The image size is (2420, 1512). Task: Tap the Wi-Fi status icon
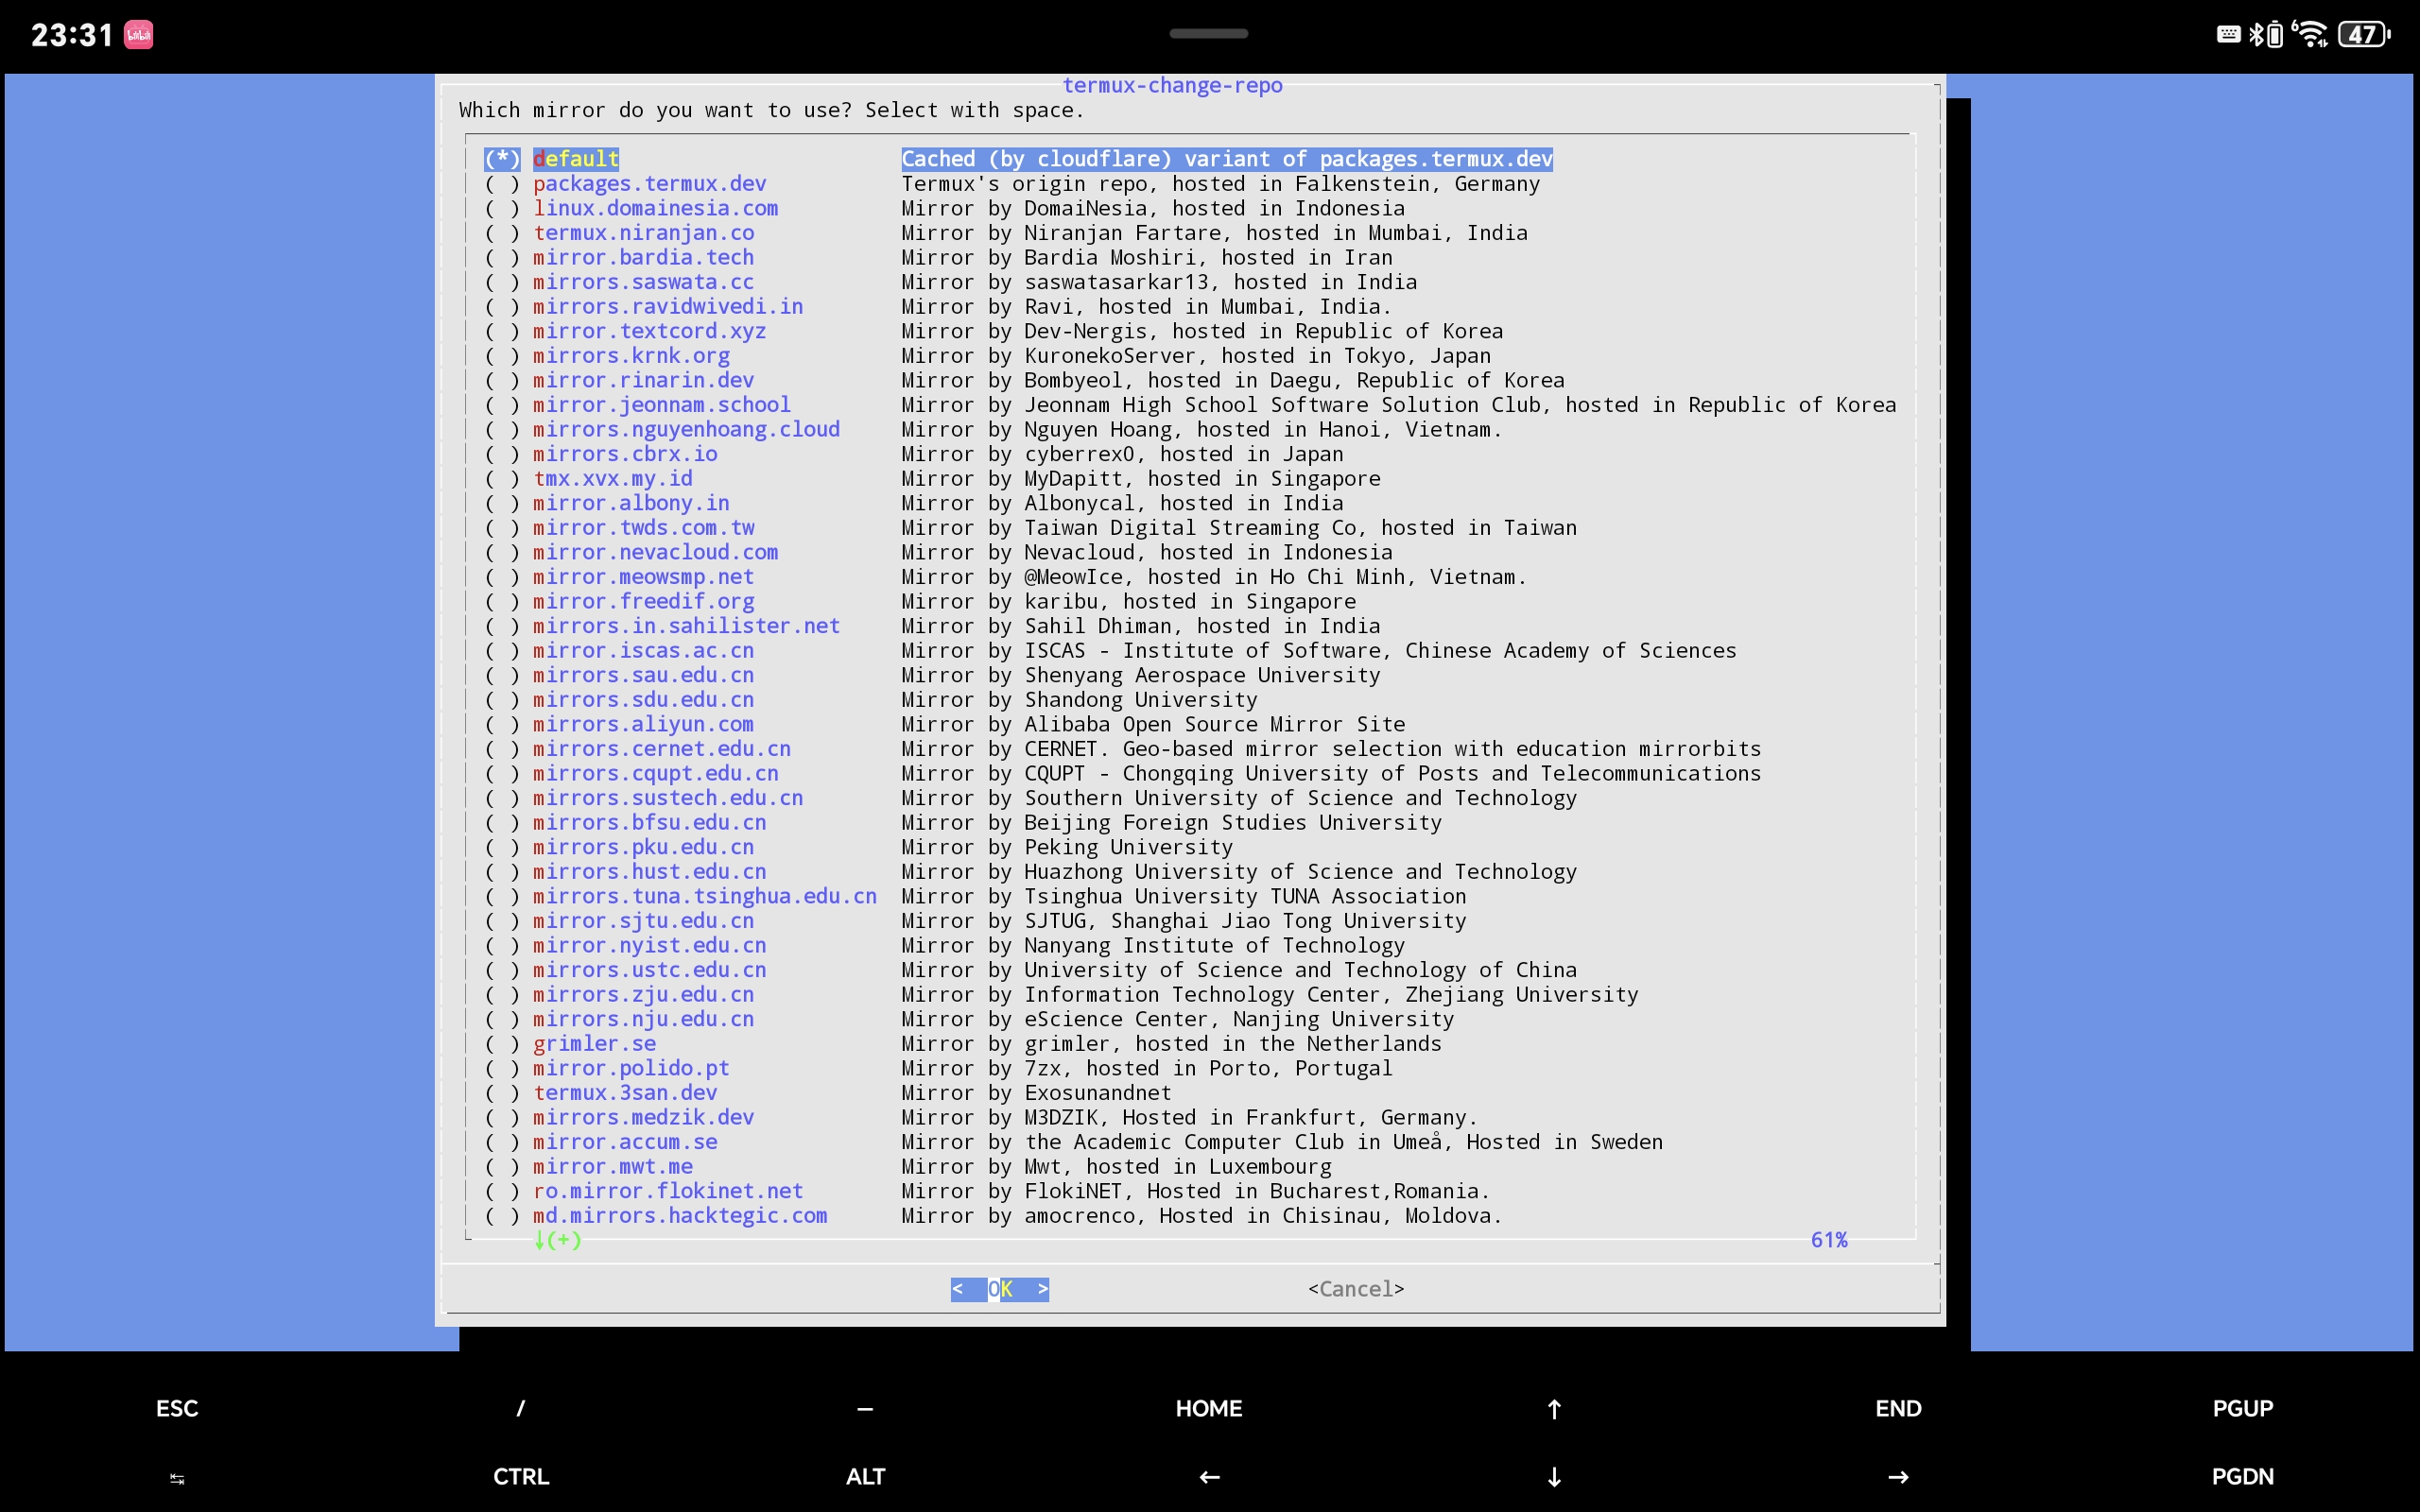coord(2311,35)
